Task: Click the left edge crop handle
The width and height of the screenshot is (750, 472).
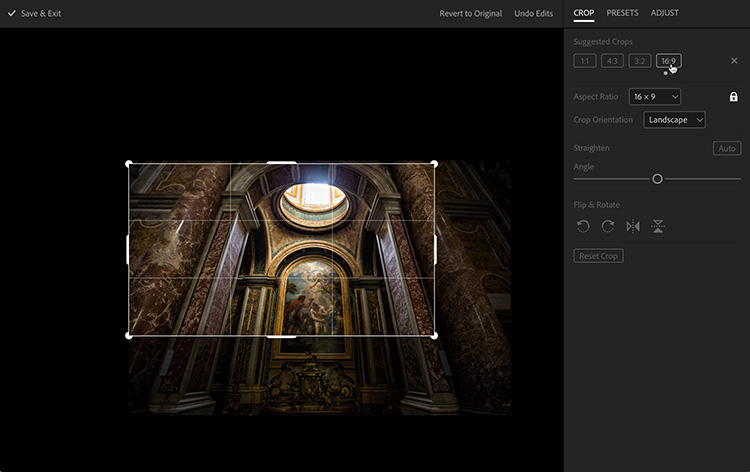Action: pyautogui.click(x=128, y=250)
